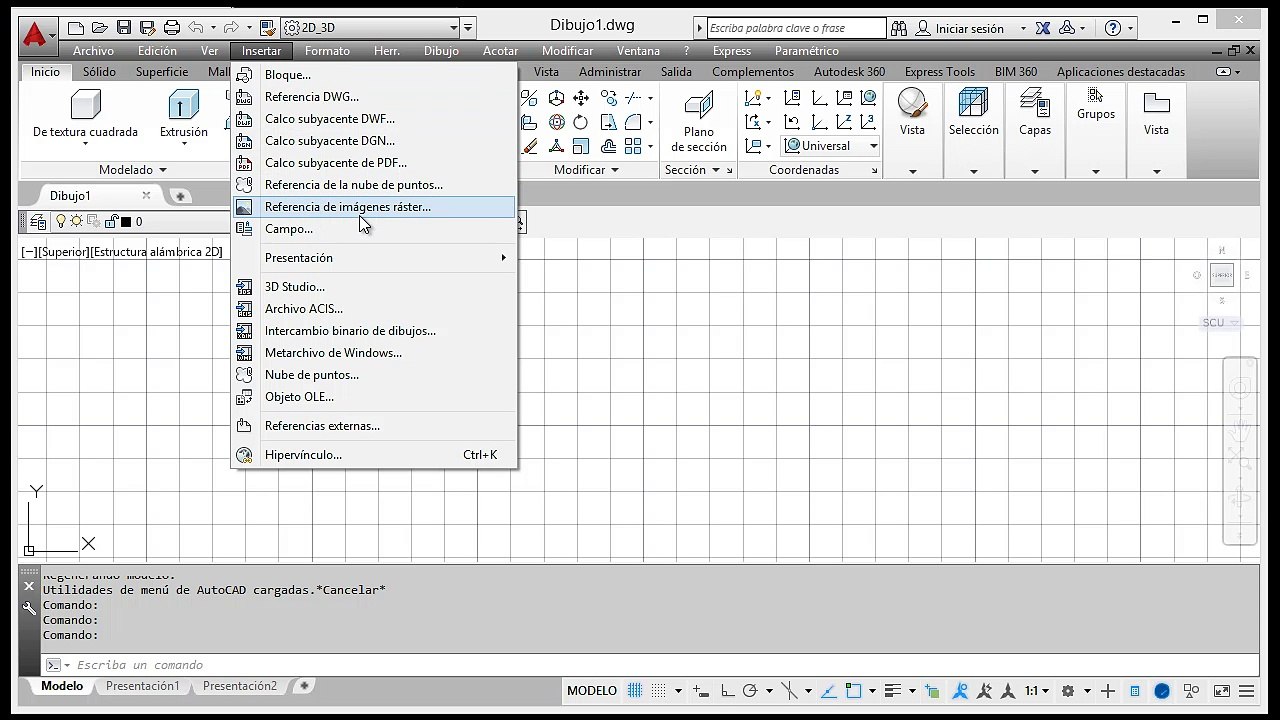This screenshot has height=720, width=1280.
Task: Open the Edición menu
Action: click(x=157, y=51)
